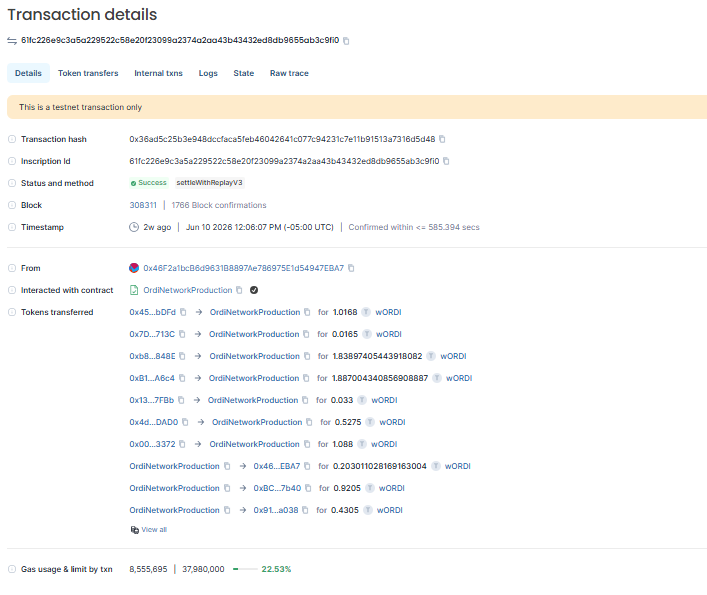The image size is (707, 595).
Task: Click the Success status badge
Action: [149, 183]
